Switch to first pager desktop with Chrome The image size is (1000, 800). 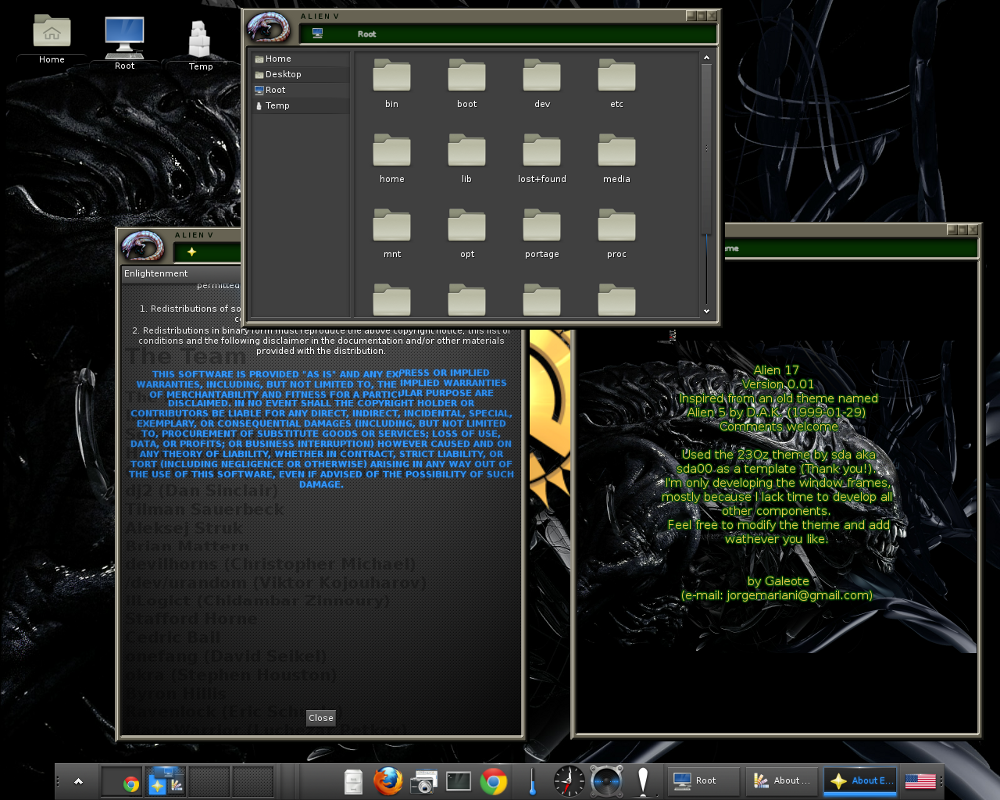(122, 781)
